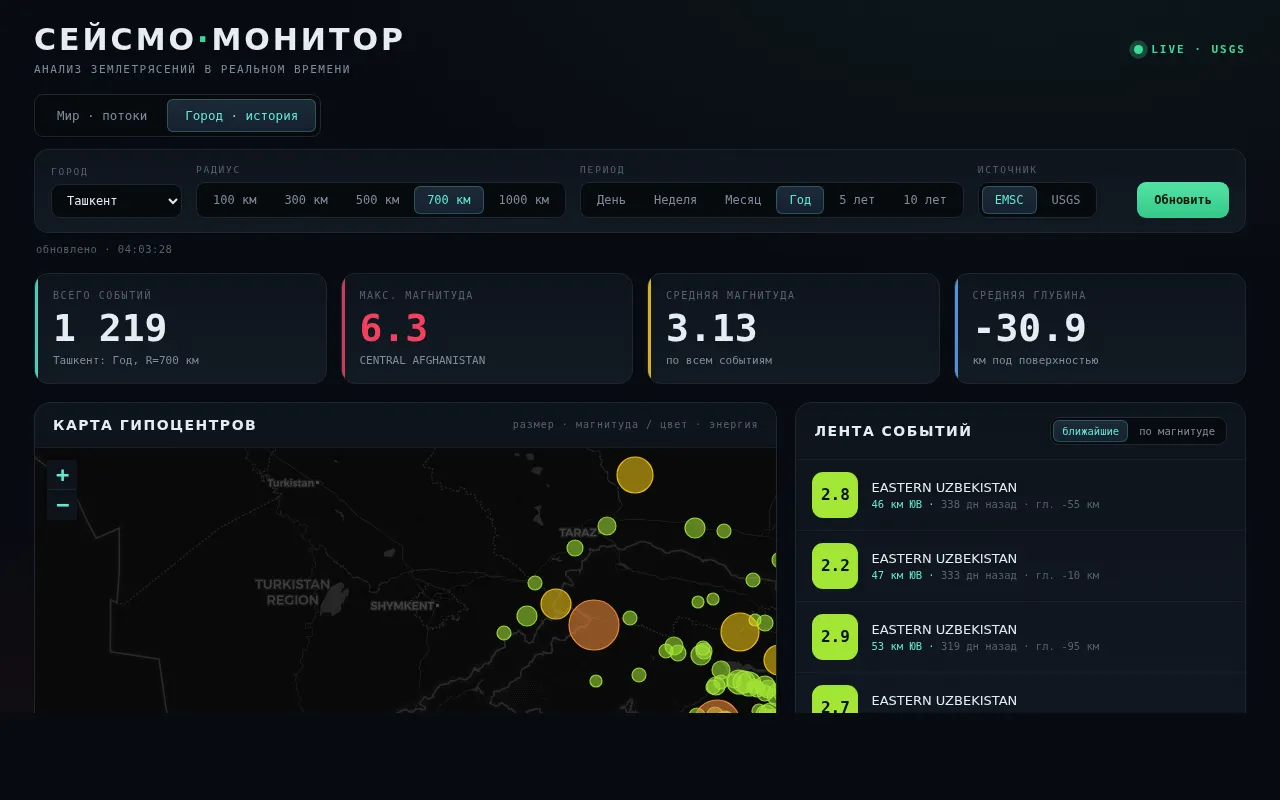Image resolution: width=1280 pixels, height=800 pixels.
Task: Select the yellow circle north of Taraz
Action: pyautogui.click(x=635, y=475)
